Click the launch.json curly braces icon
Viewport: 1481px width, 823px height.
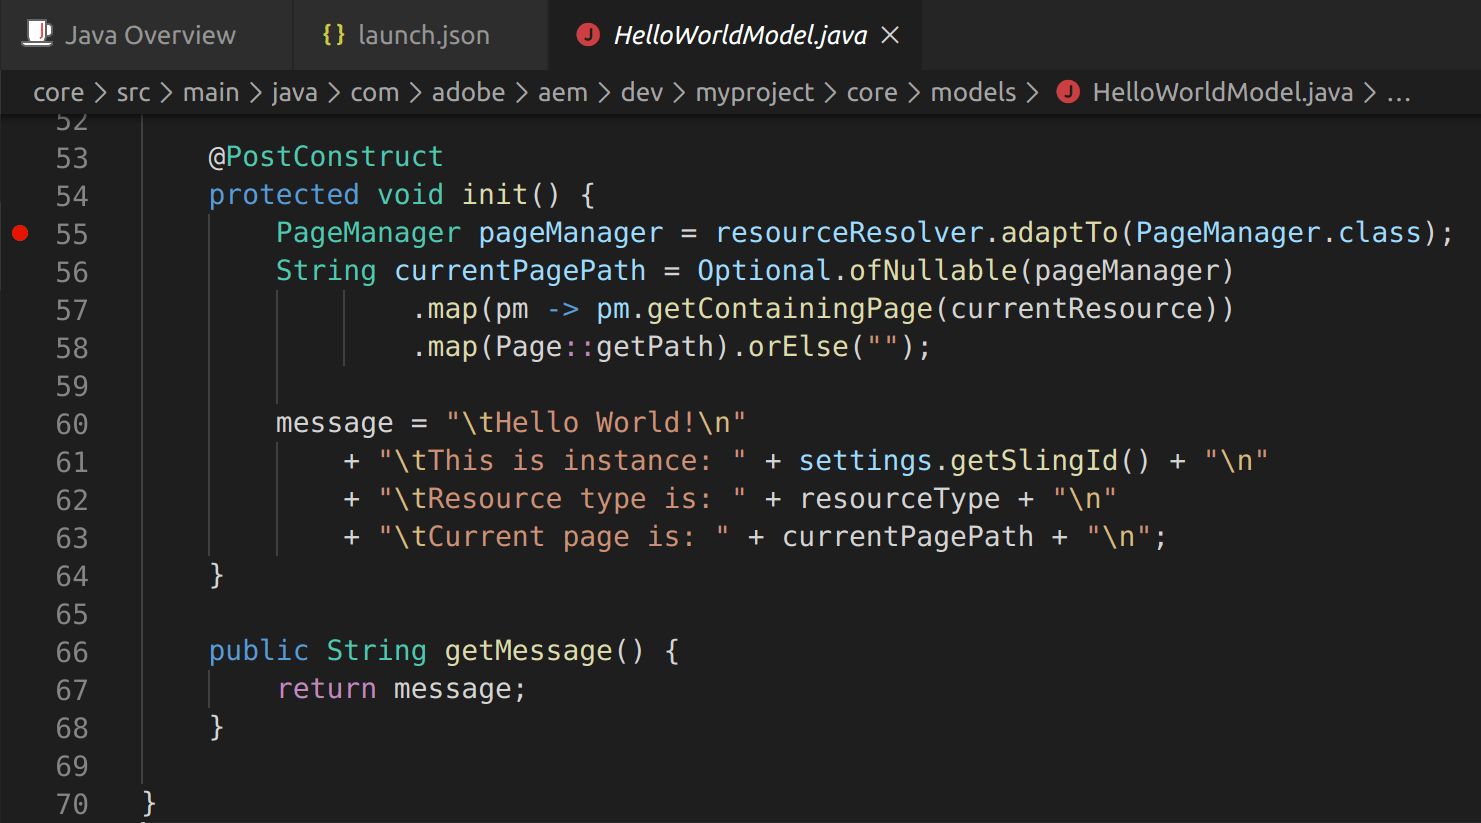click(x=333, y=35)
